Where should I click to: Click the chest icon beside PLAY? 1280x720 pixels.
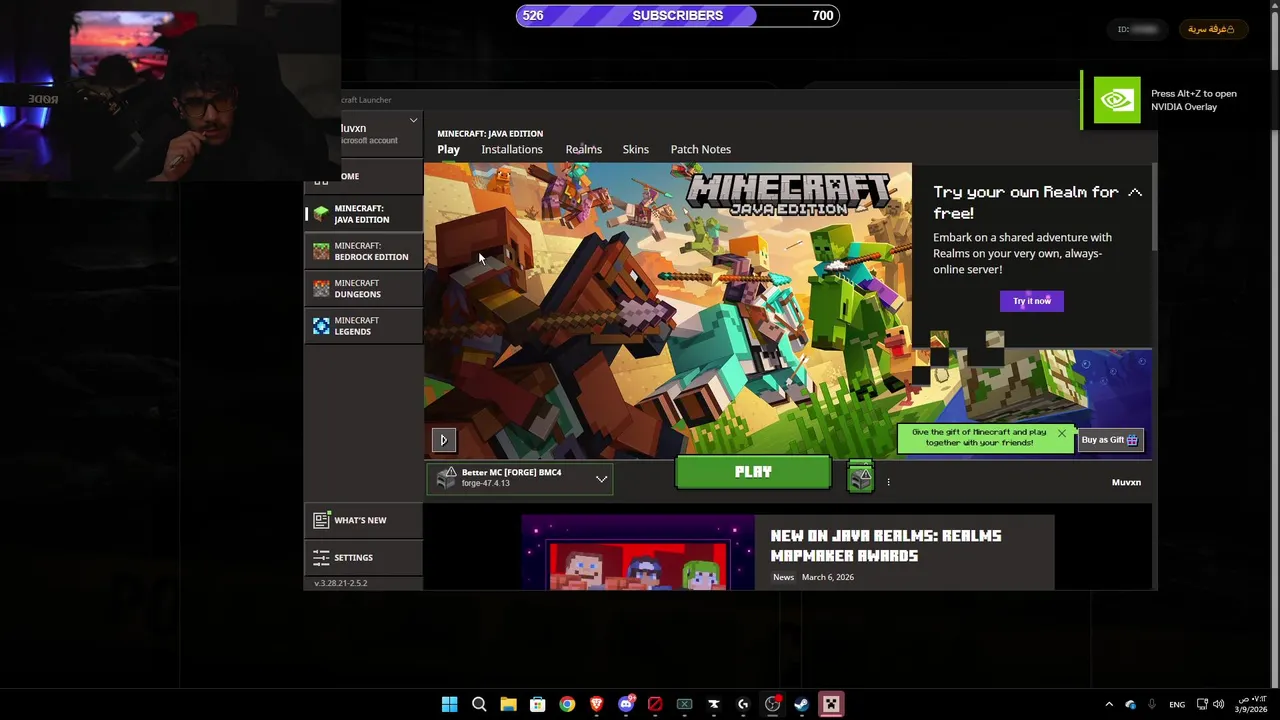(x=861, y=478)
